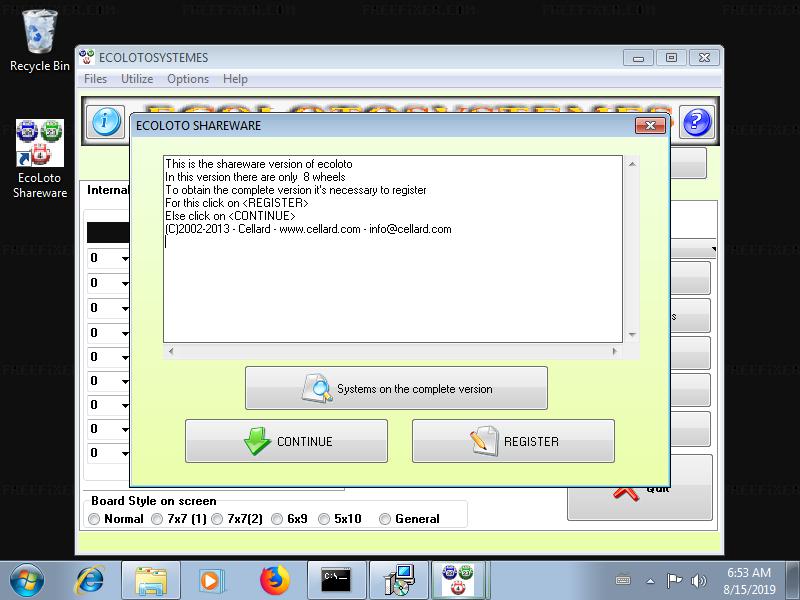Click the blue info icon in ECOLOTOSYSTEMES

click(106, 121)
